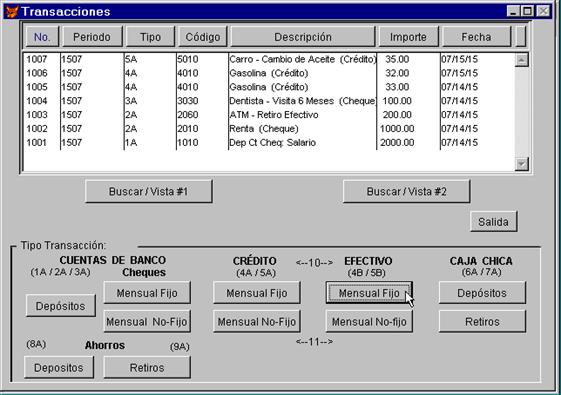Open Buscar / Vista #1

tap(148, 191)
